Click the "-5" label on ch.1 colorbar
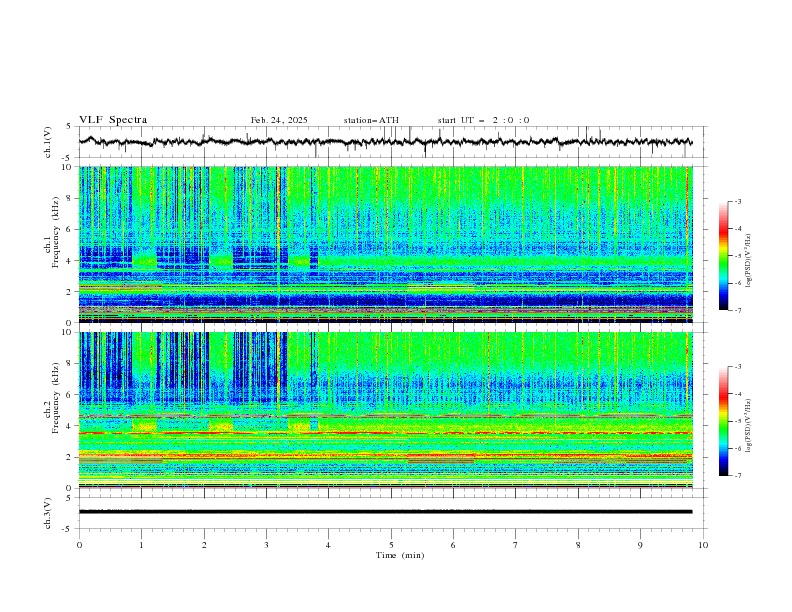 [x=738, y=256]
